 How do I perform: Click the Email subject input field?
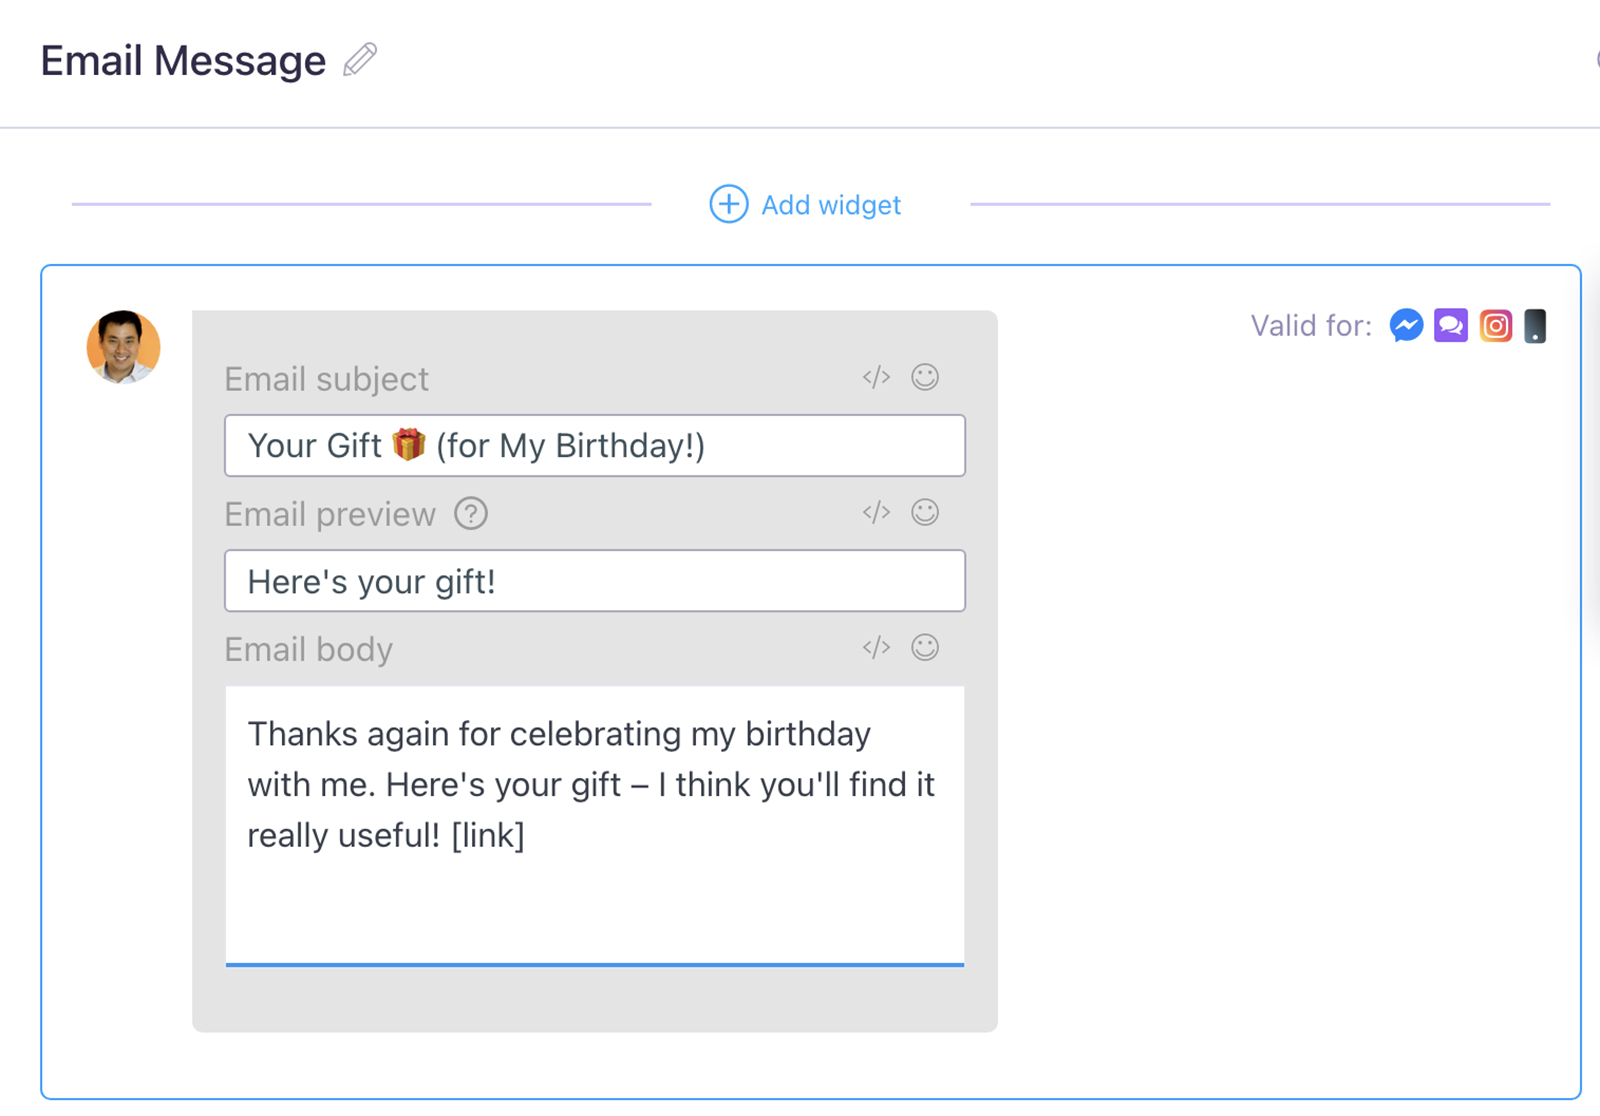[594, 446]
